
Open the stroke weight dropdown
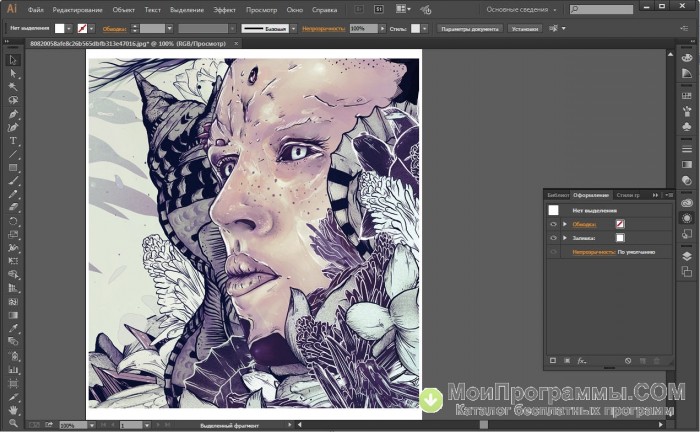coord(170,28)
